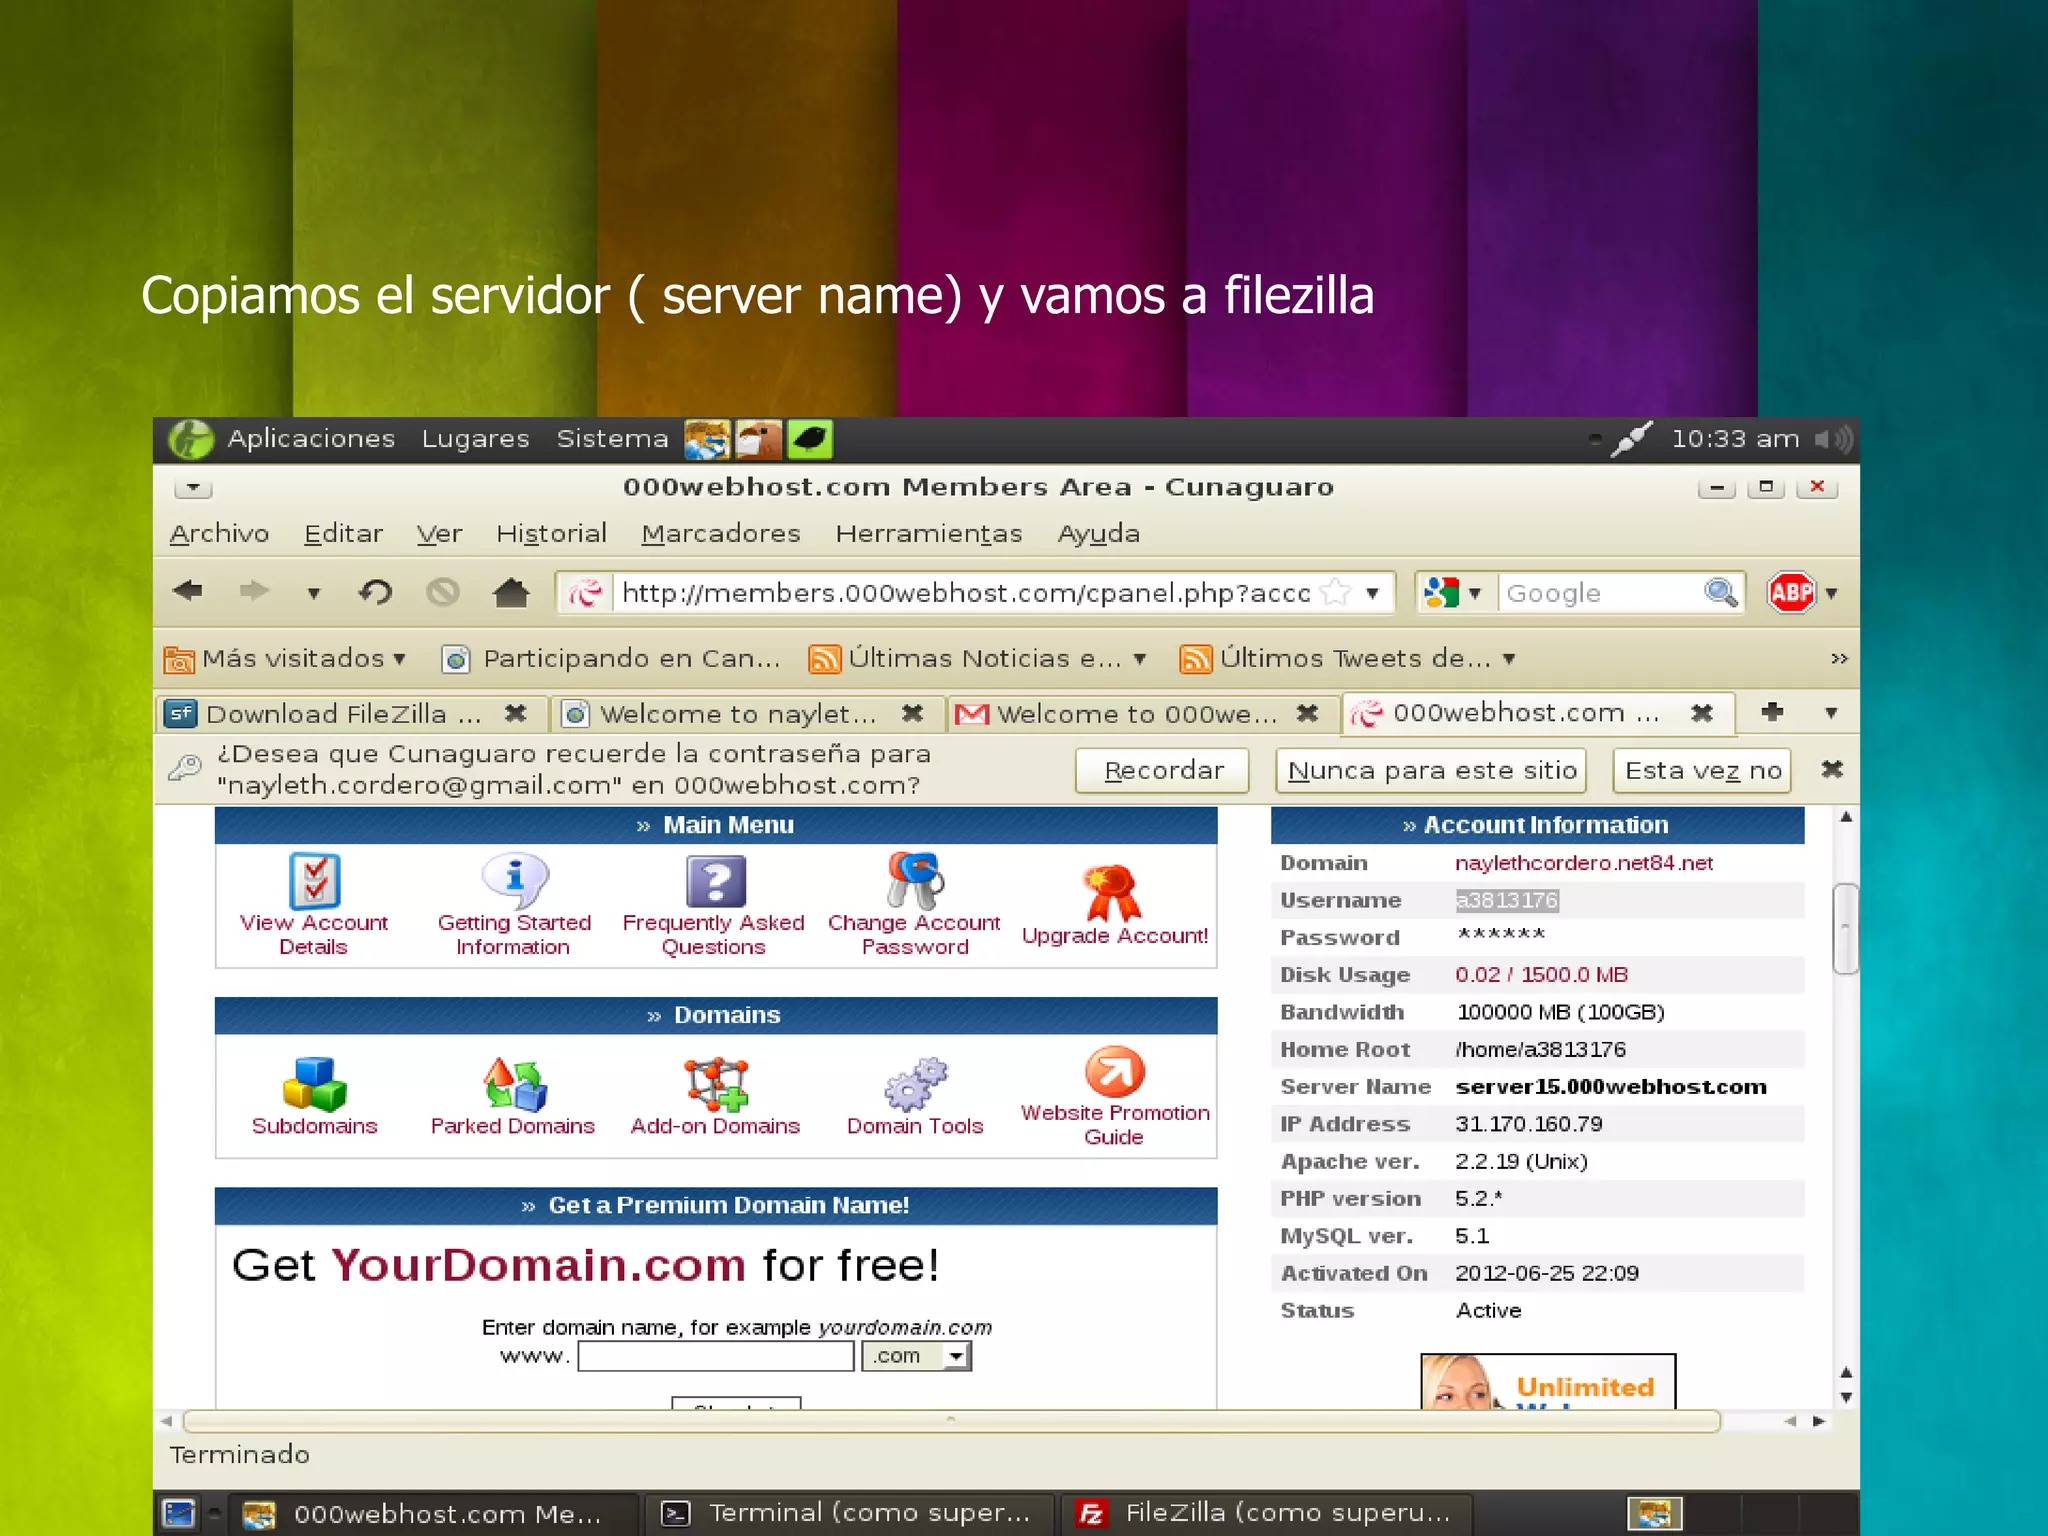Open the Domain Tools gears icon
This screenshot has height=1536, width=2048.
(914, 1084)
